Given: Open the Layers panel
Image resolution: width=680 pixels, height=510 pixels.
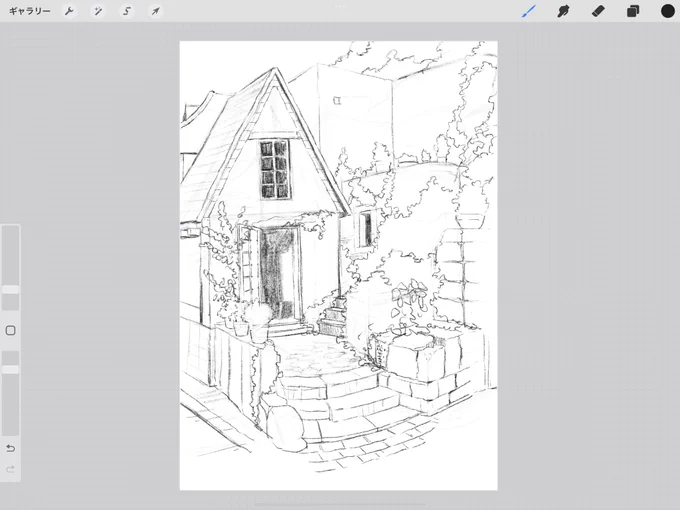Looking at the screenshot, I should 633,11.
